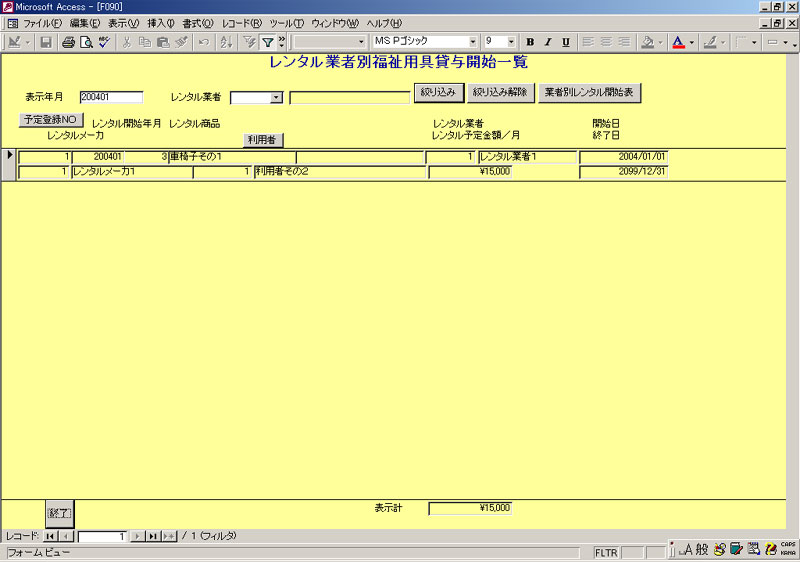This screenshot has width=800, height=562.
Task: Click the Print icon in the toolbar
Action: [x=68, y=42]
